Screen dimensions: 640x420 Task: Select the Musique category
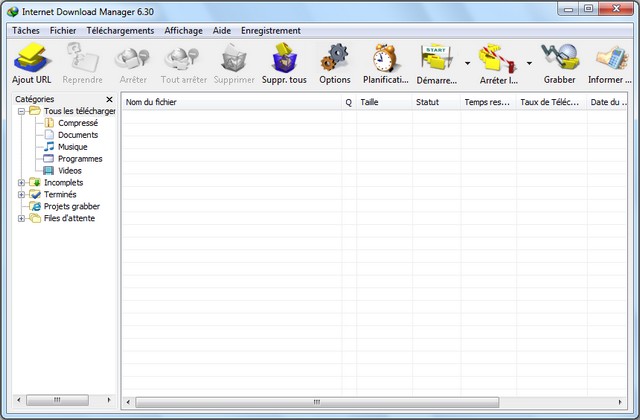point(72,147)
